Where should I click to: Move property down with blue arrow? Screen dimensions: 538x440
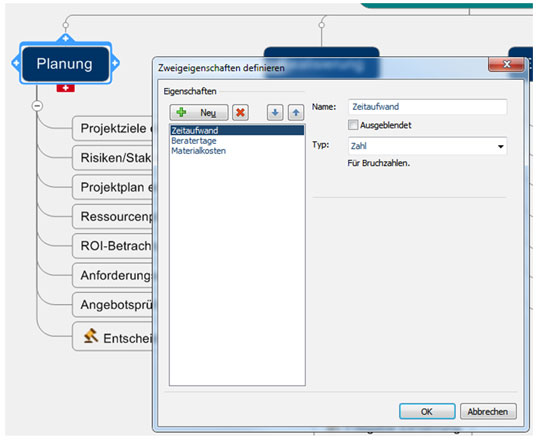(275, 112)
